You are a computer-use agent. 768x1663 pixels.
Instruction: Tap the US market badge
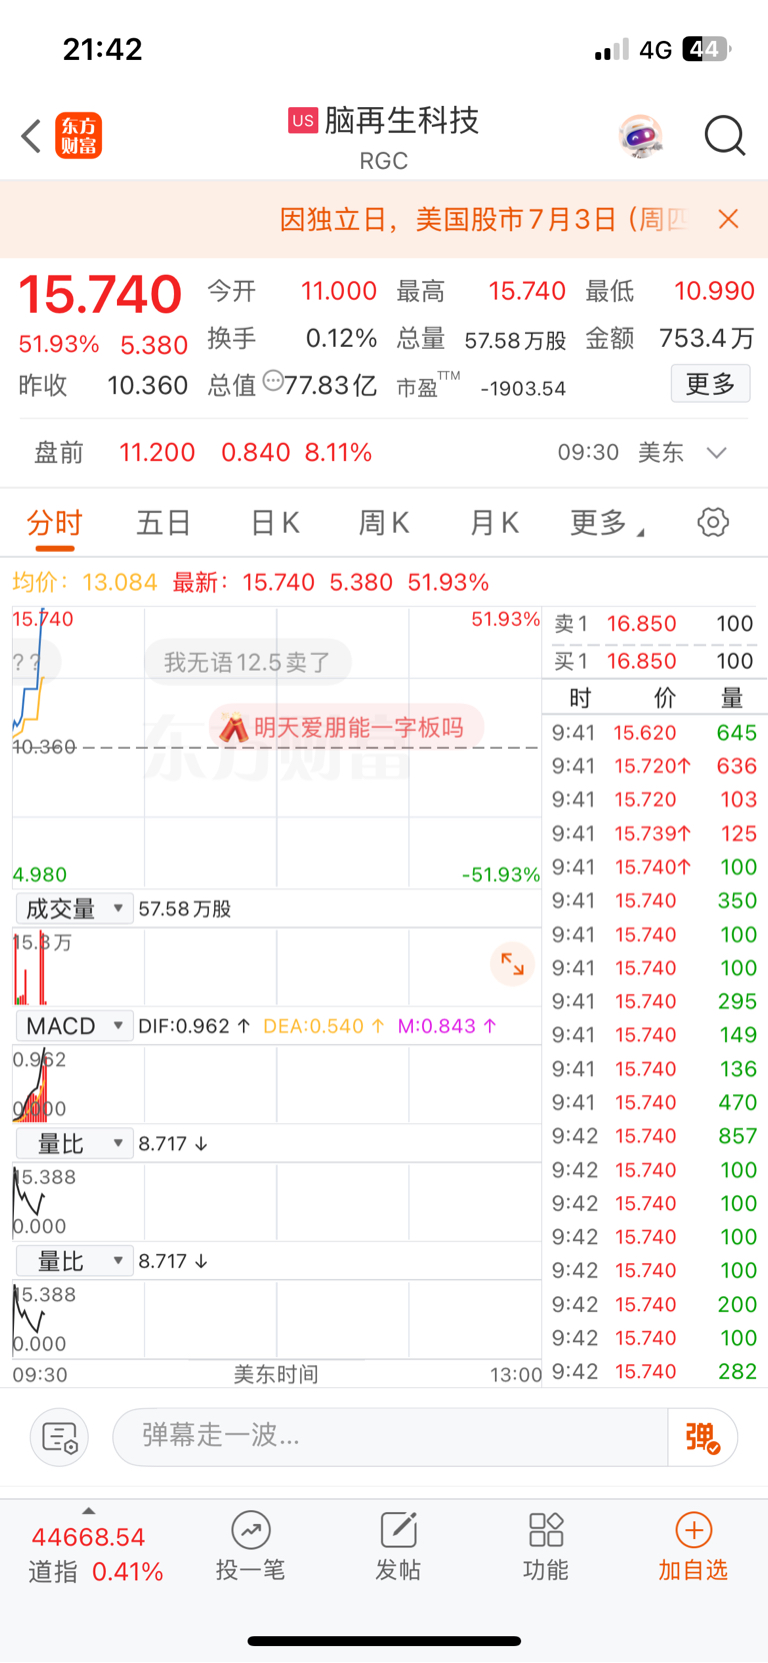tap(303, 121)
